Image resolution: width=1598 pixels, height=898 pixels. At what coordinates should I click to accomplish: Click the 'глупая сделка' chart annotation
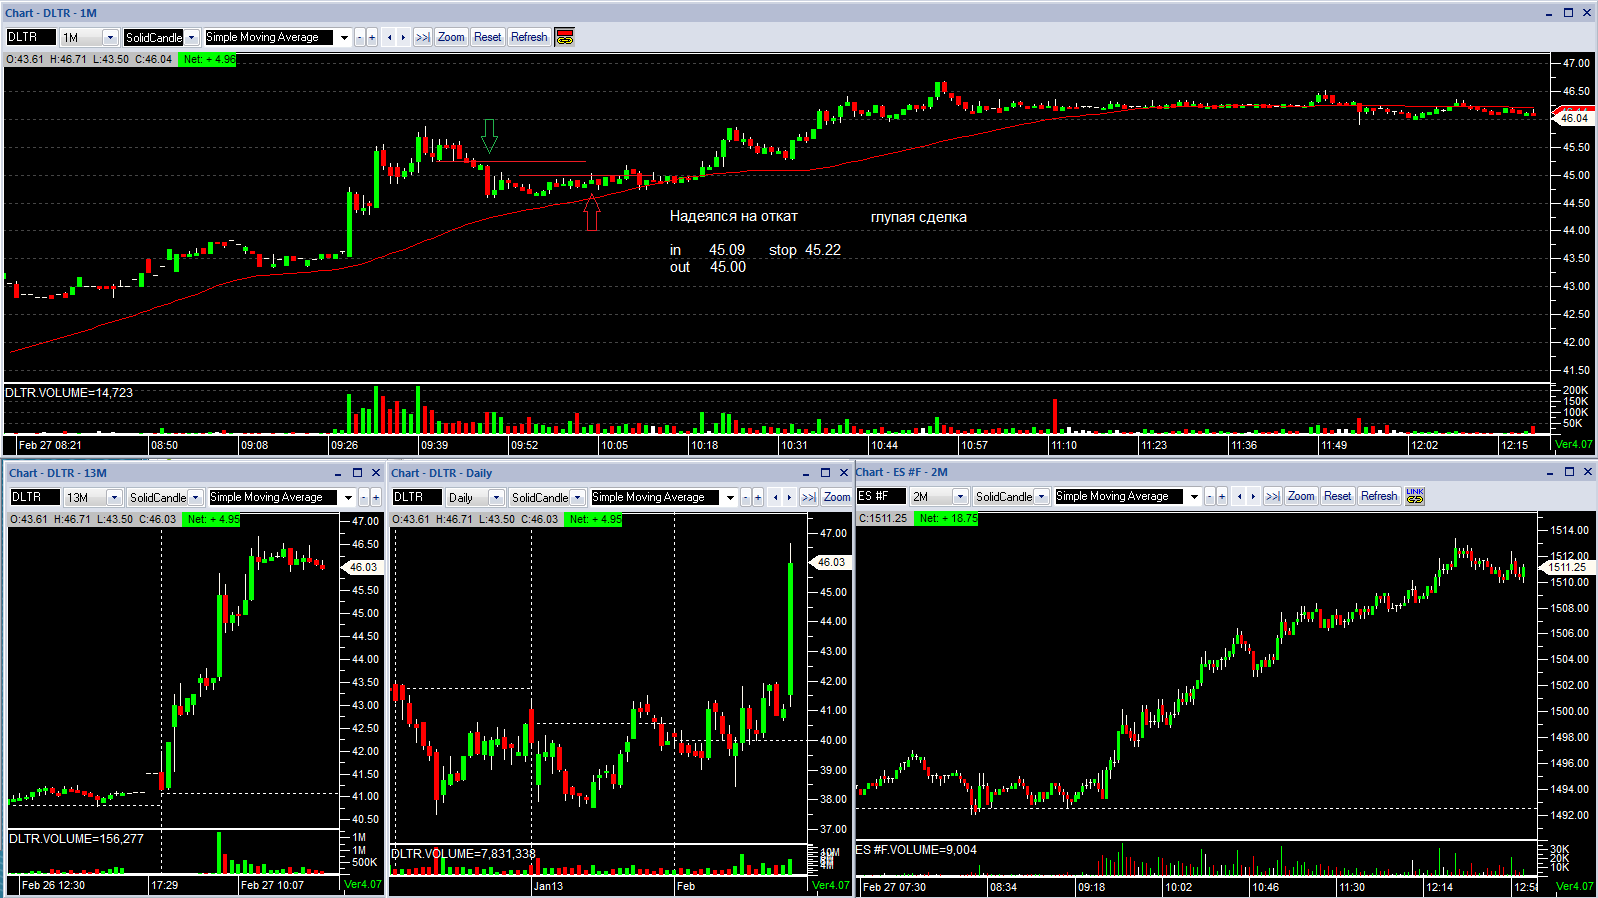(x=918, y=217)
